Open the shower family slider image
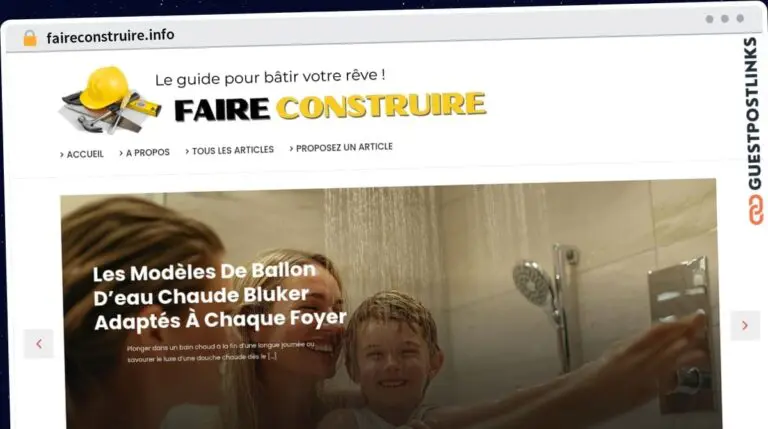Image resolution: width=768 pixels, height=429 pixels. tap(390, 306)
